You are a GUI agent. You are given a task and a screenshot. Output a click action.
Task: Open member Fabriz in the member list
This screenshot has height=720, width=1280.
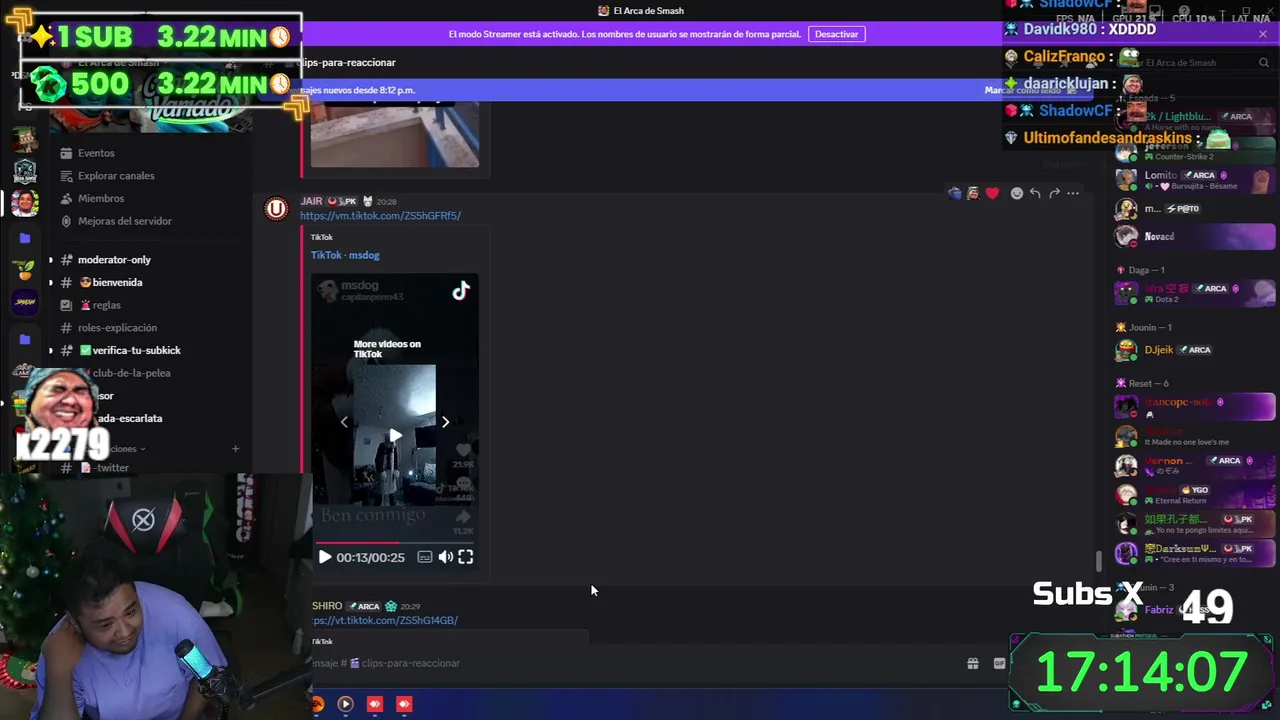pyautogui.click(x=1160, y=610)
